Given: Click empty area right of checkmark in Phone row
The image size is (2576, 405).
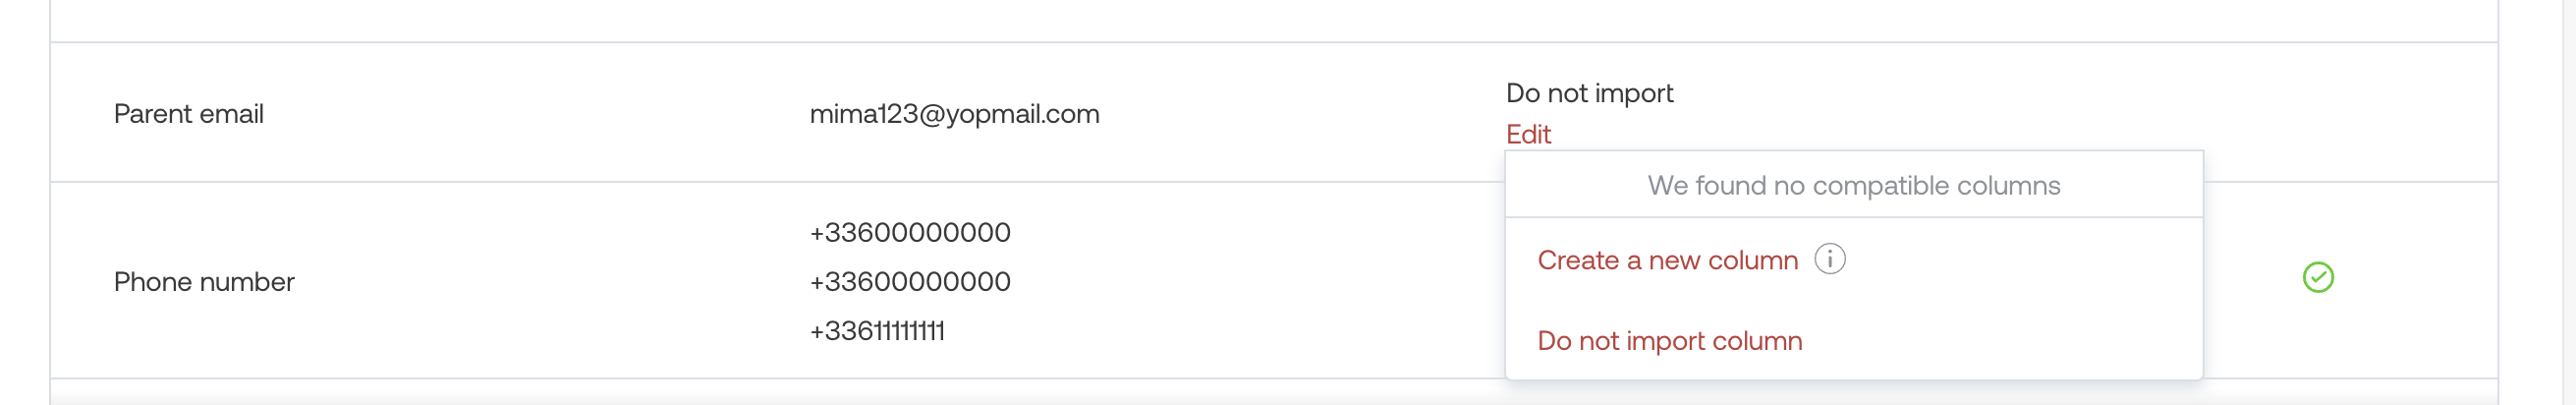Looking at the screenshot, I should [x=2415, y=277].
